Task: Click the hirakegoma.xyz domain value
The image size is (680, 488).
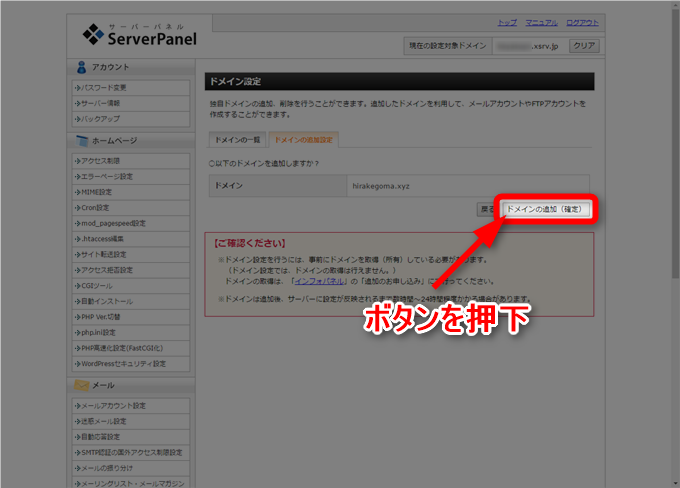Action: click(x=381, y=186)
